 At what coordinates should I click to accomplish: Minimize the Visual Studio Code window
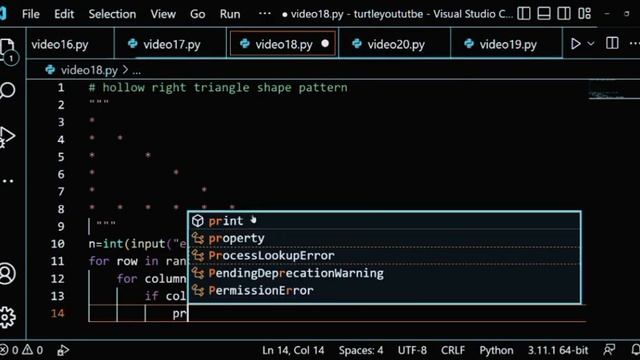tap(607, 14)
